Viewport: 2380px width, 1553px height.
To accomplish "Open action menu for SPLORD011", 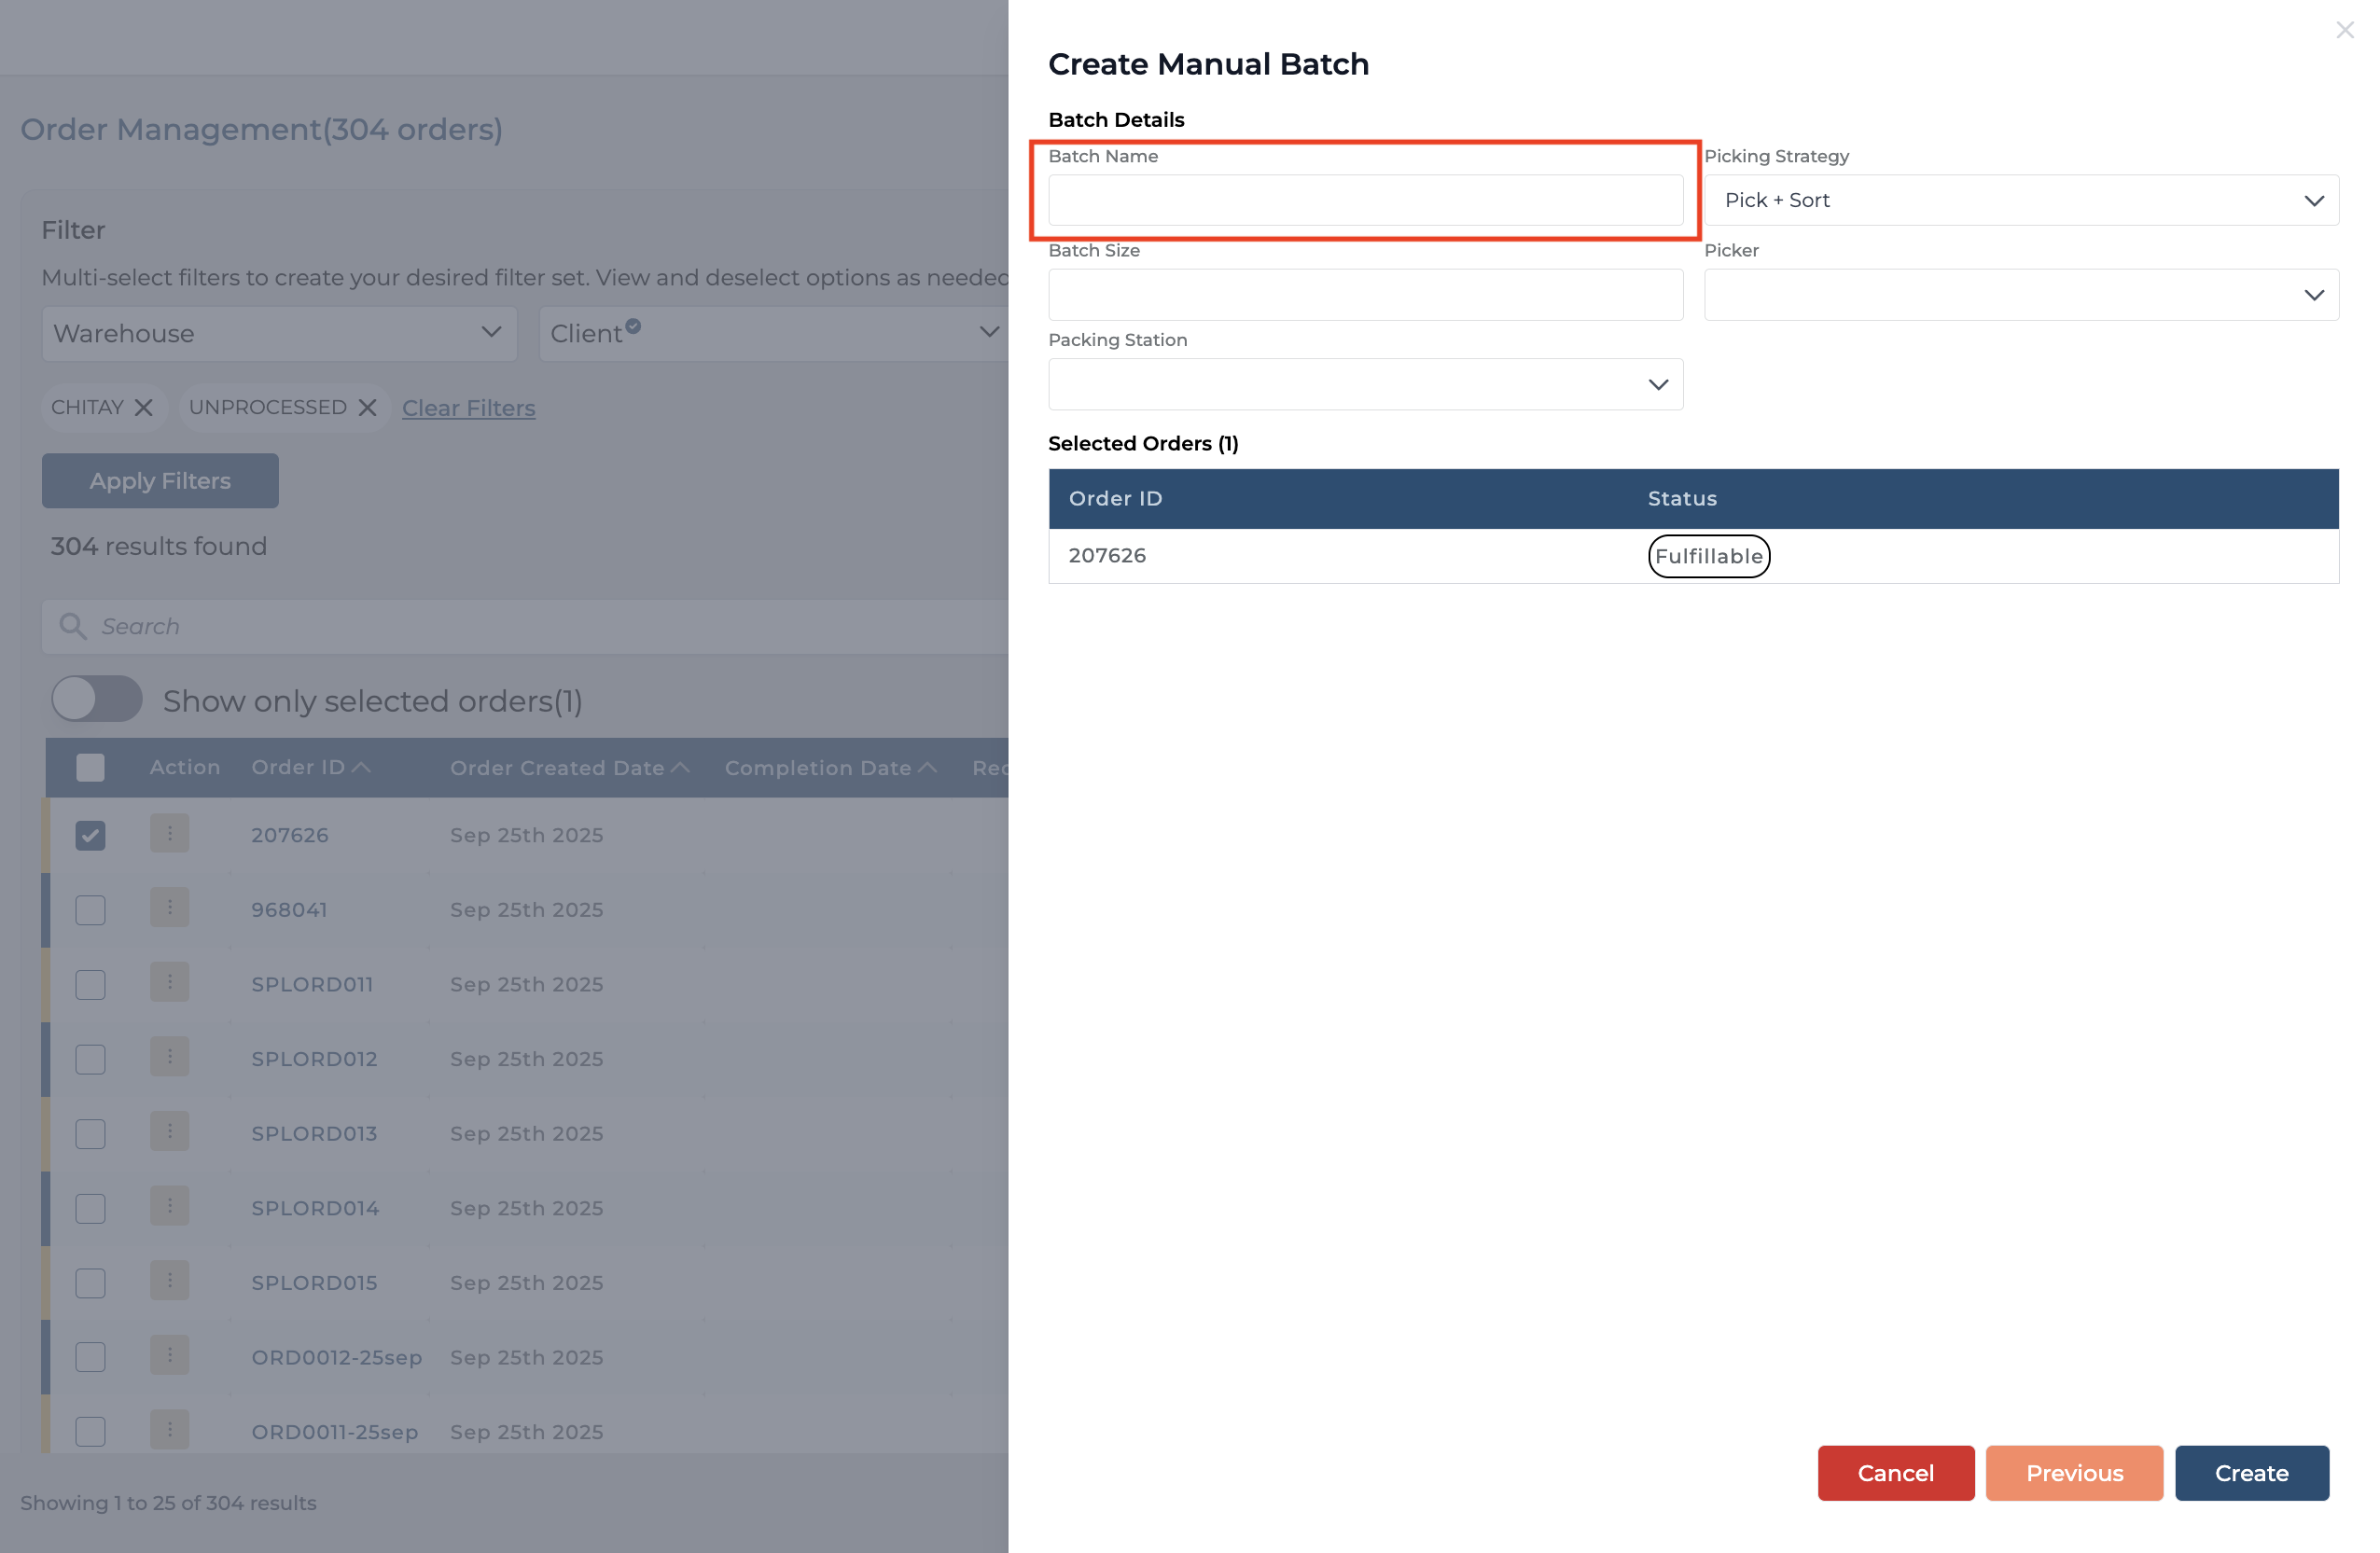I will point(169,983).
